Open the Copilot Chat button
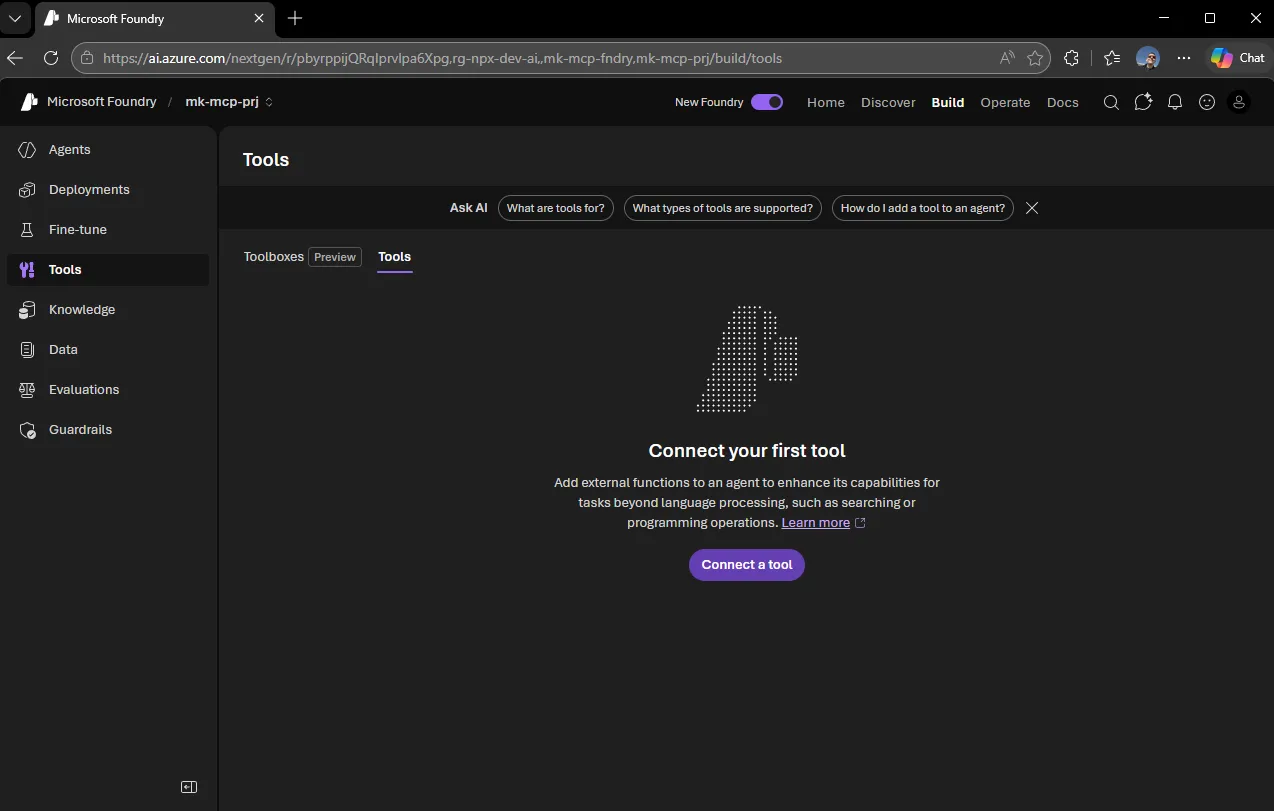This screenshot has height=811, width=1274. pyautogui.click(x=1237, y=58)
